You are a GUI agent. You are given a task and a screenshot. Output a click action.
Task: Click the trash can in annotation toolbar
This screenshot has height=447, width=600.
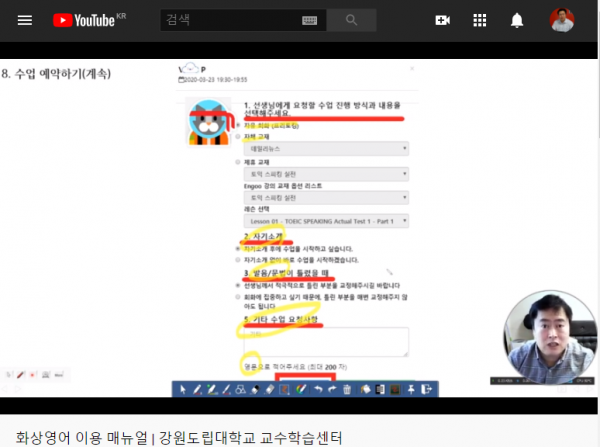(x=346, y=389)
